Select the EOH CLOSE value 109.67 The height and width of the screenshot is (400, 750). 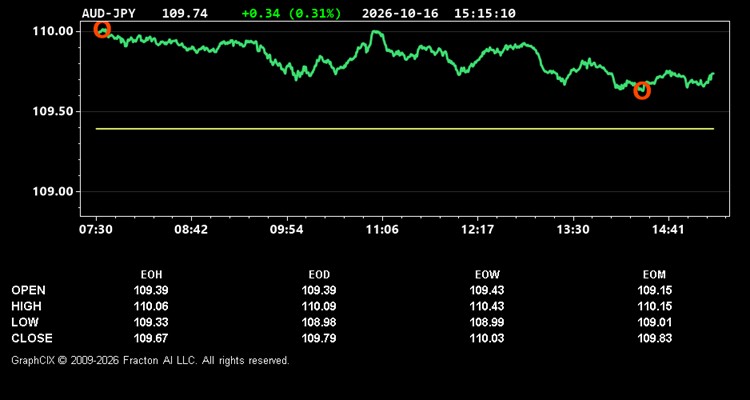pos(151,338)
